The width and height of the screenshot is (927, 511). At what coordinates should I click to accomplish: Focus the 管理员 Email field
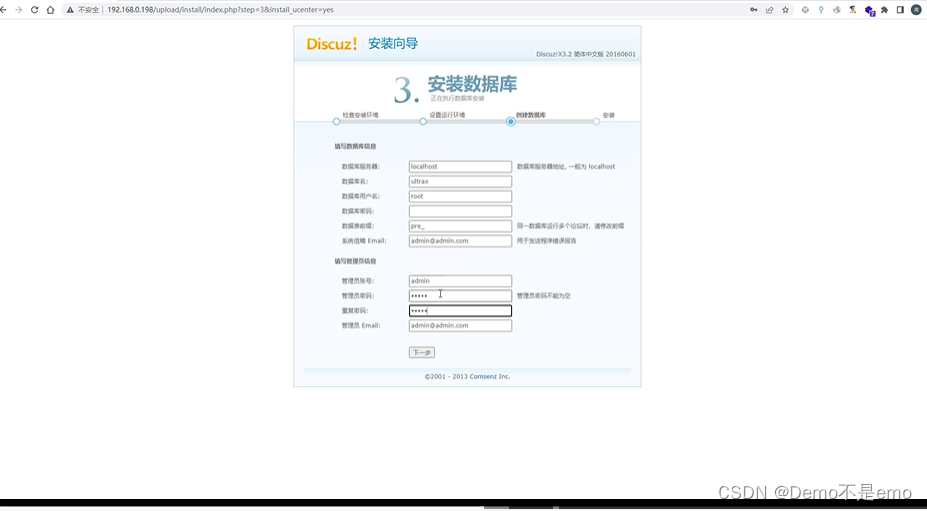tap(460, 325)
